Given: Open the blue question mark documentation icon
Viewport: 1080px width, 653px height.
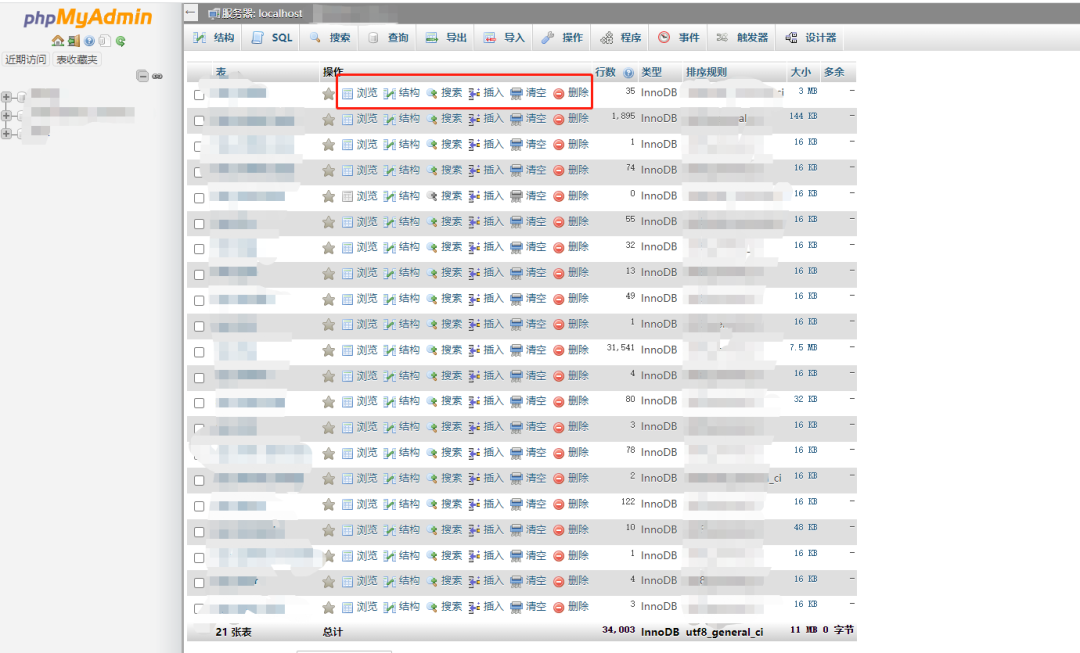Looking at the screenshot, I should click(90, 41).
